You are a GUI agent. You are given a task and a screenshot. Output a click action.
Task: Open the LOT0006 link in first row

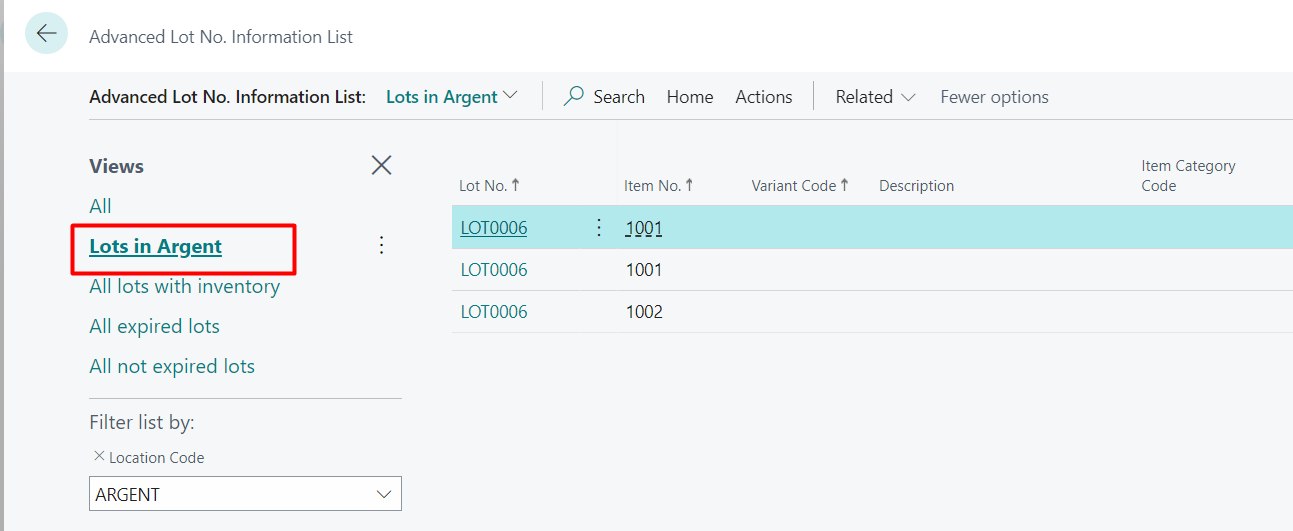click(x=494, y=228)
